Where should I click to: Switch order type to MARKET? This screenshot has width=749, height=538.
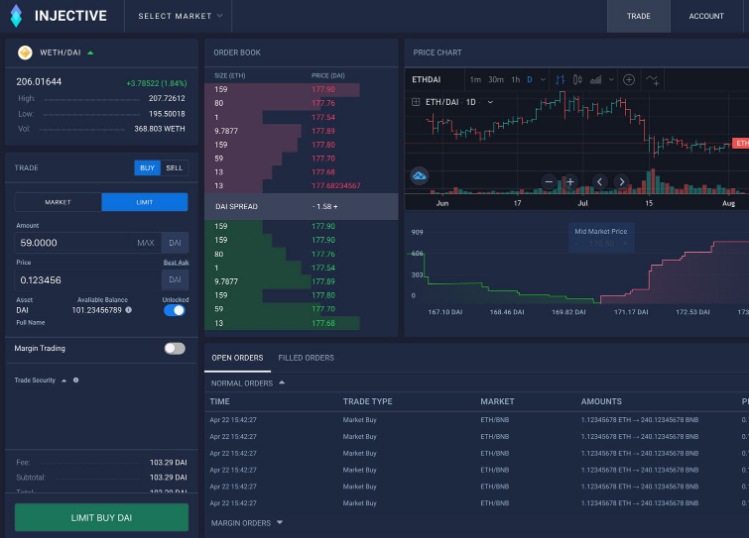58,202
